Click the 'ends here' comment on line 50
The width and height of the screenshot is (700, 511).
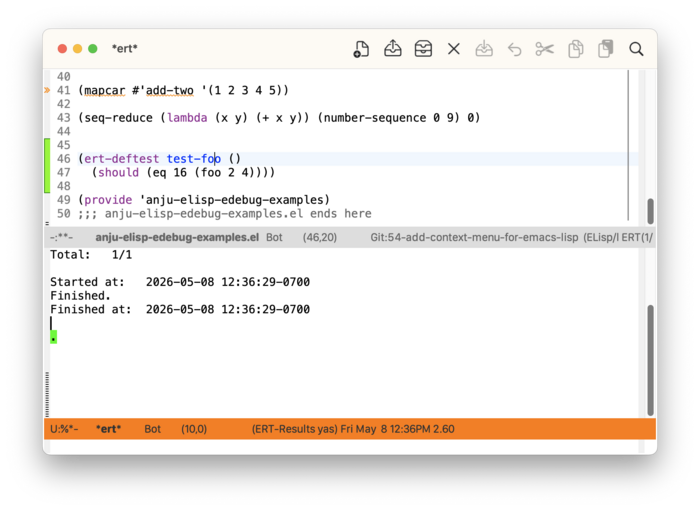coord(341,214)
